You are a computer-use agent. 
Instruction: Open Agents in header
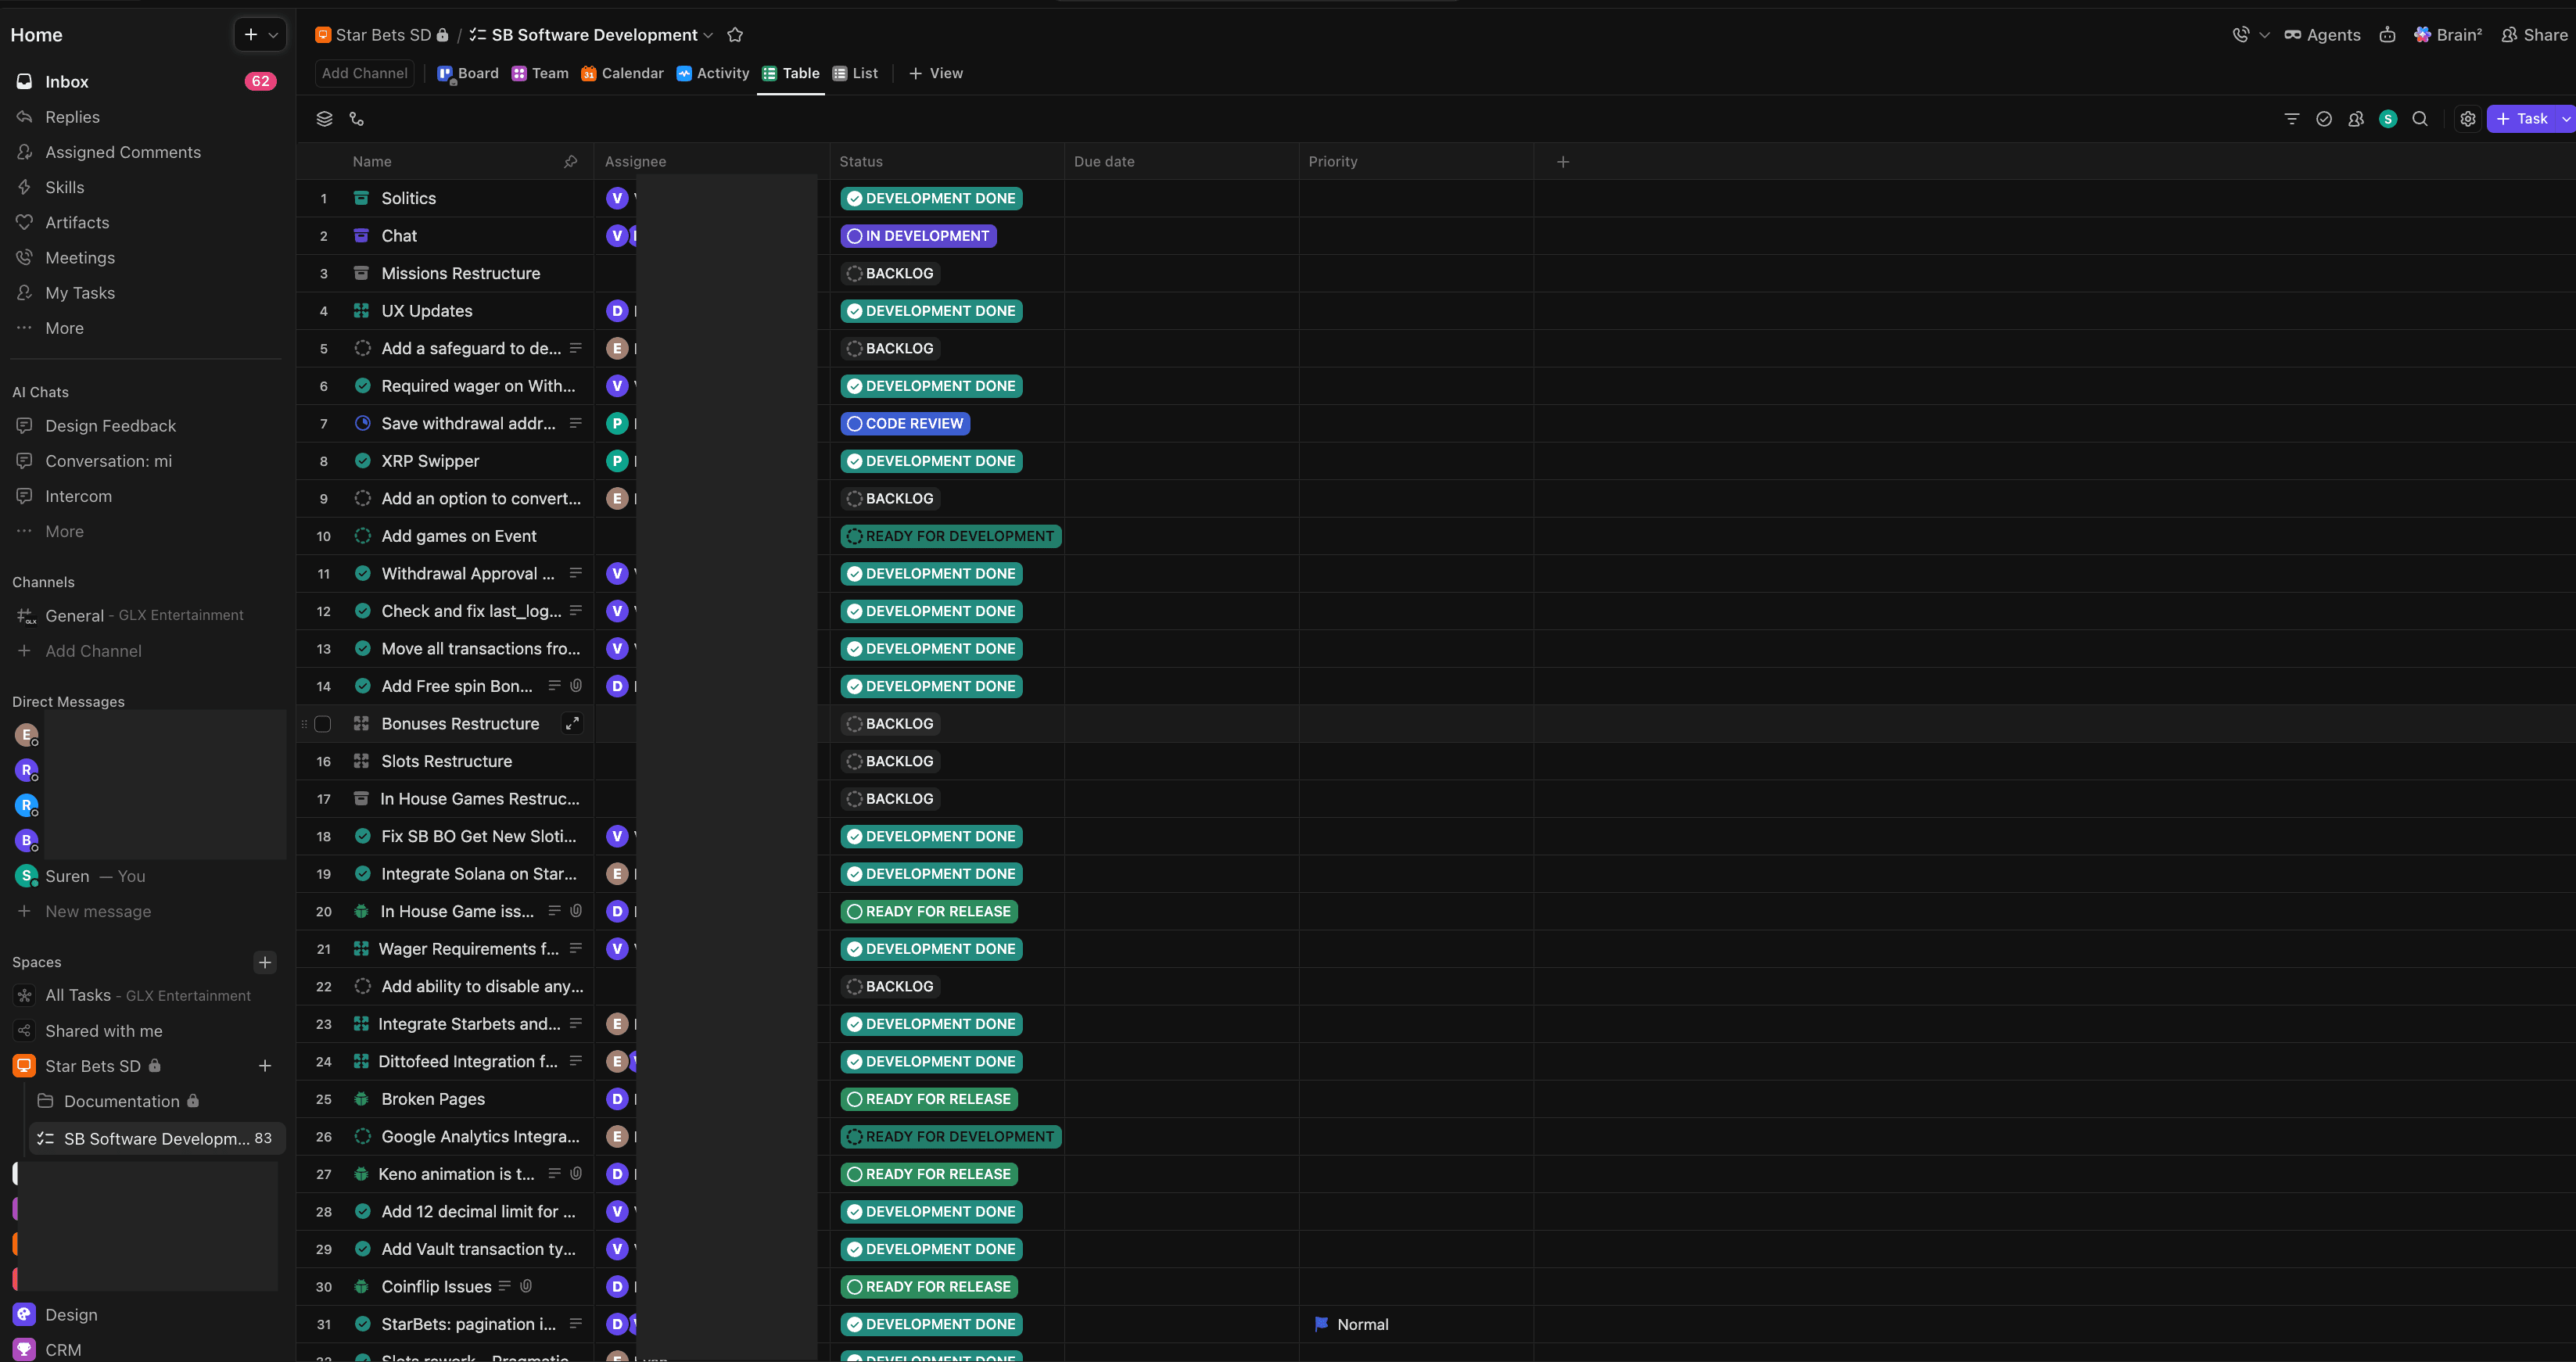tap(2322, 35)
